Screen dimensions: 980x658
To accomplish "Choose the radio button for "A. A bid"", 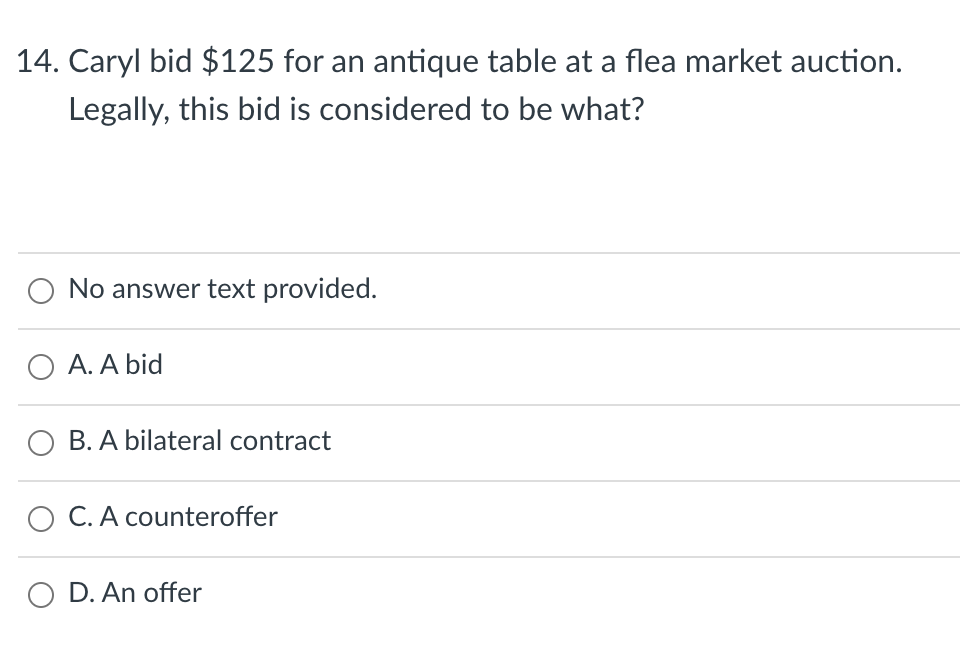I will click(42, 367).
